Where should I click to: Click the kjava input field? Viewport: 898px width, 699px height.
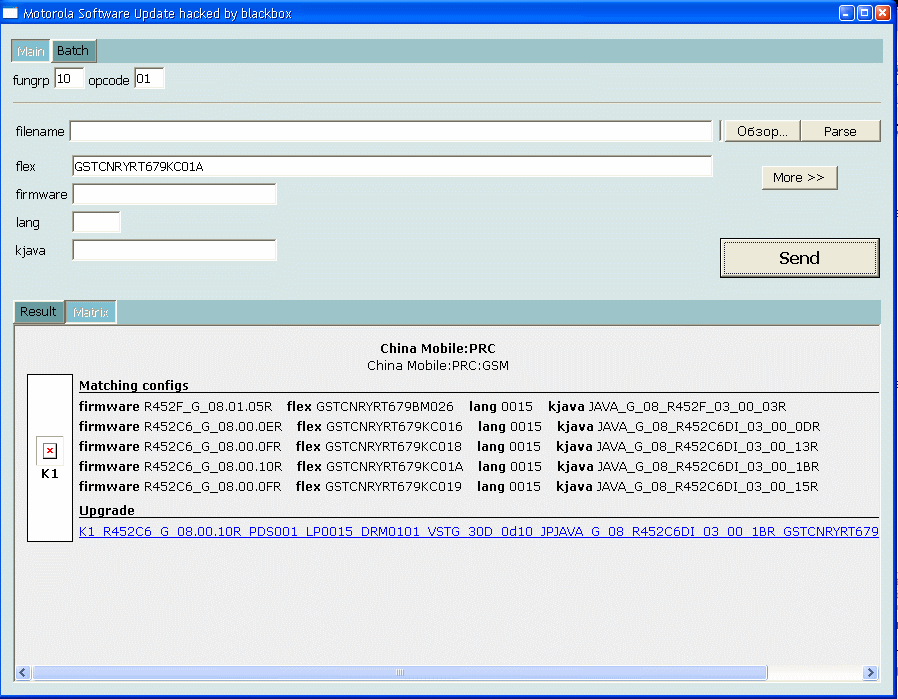point(174,250)
